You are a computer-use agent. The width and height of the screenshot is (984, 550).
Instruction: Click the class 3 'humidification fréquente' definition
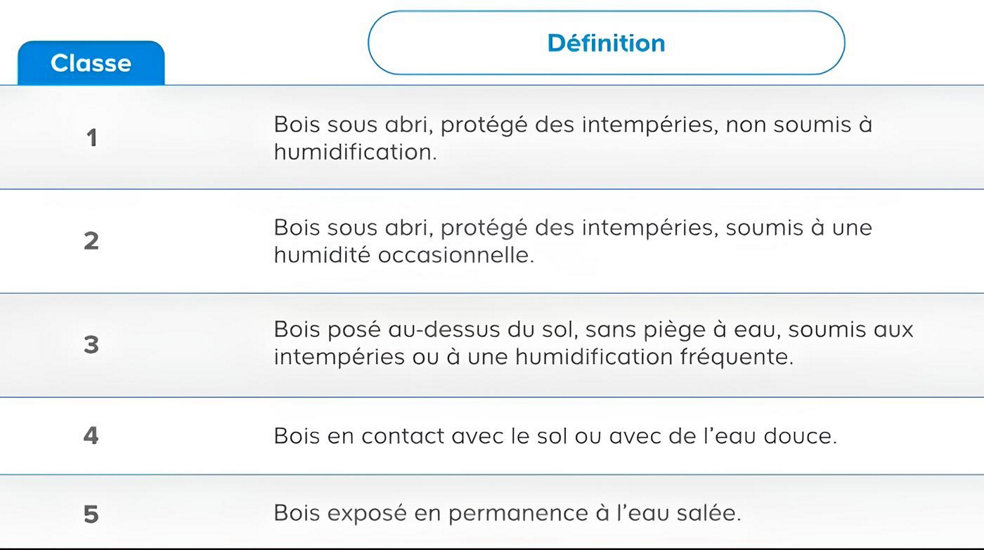594,343
